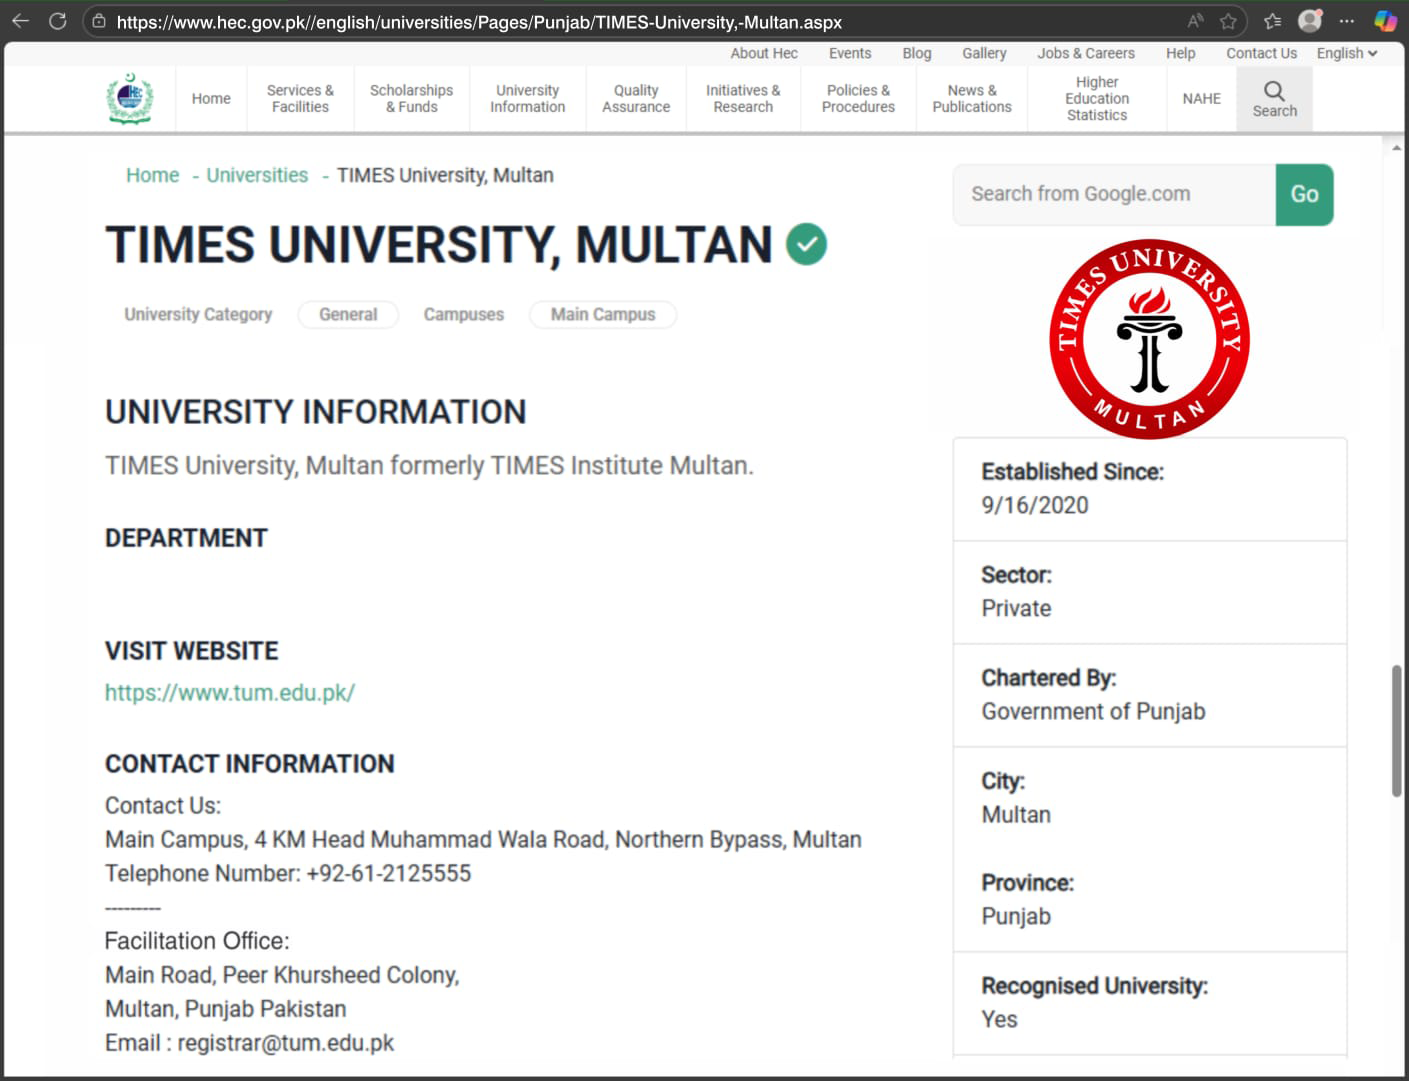The height and width of the screenshot is (1081, 1409).
Task: Reload the page with the refresh icon
Action: (x=58, y=21)
